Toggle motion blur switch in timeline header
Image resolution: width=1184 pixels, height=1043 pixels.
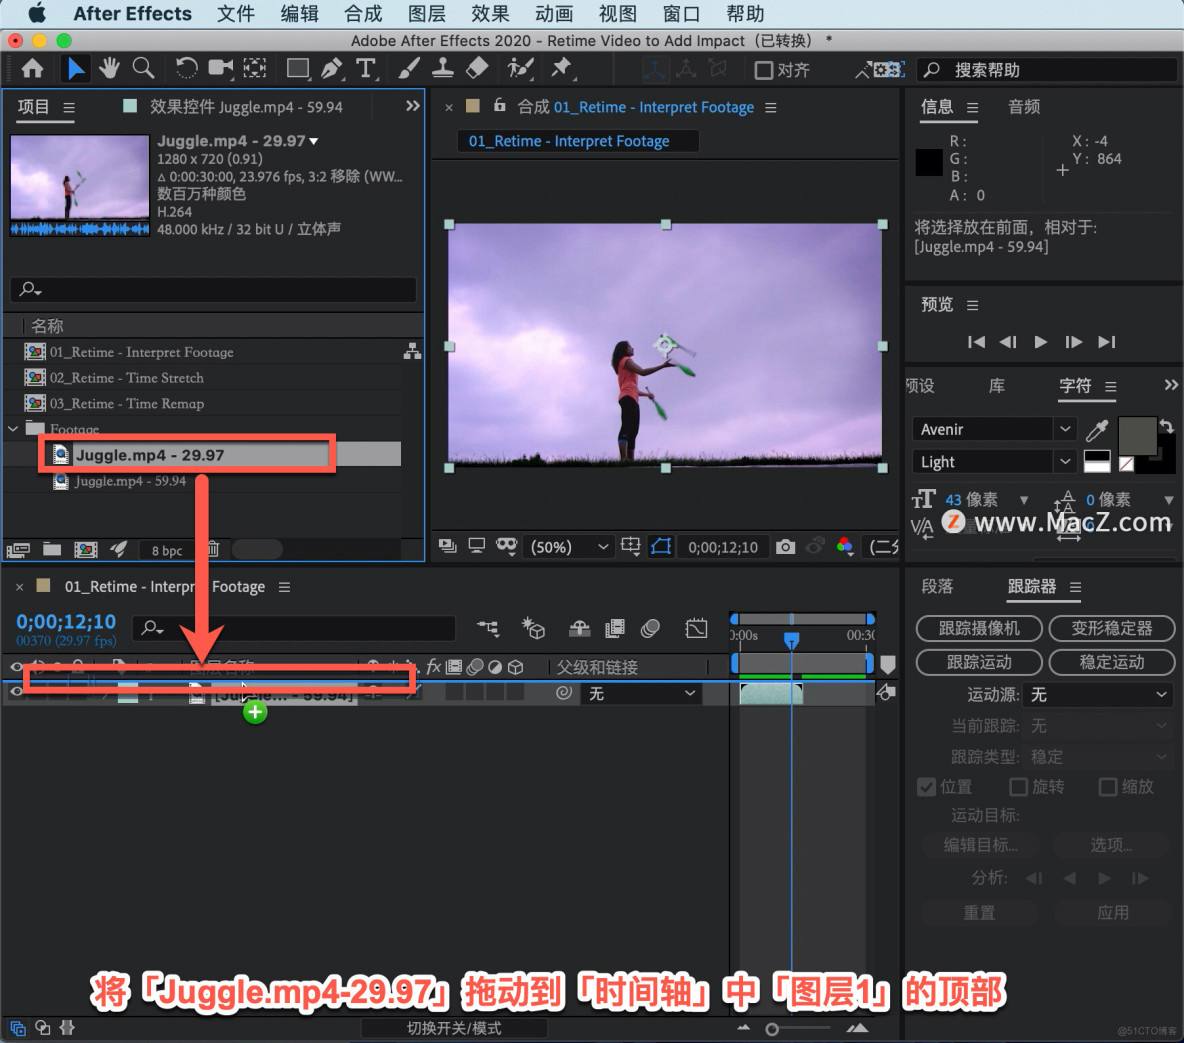pos(650,628)
